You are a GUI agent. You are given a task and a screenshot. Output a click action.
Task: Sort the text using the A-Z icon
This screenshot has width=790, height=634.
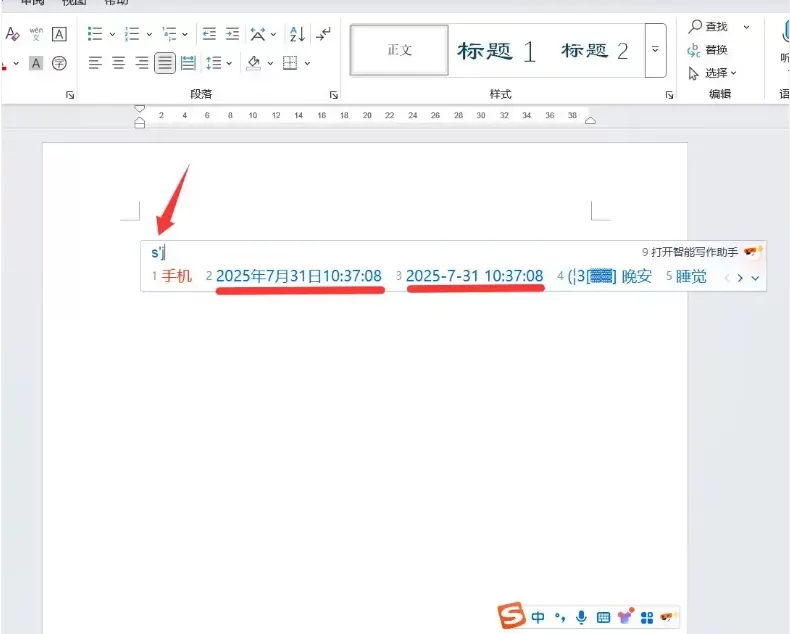click(297, 34)
